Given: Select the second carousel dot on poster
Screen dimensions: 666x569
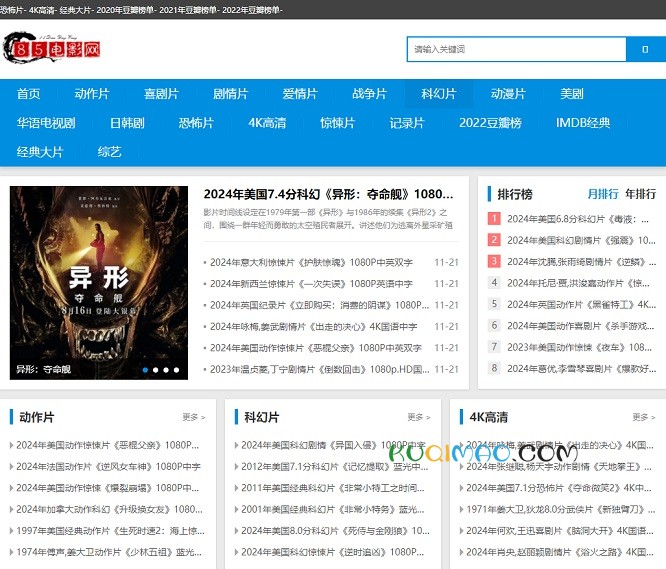Looking at the screenshot, I should (155, 370).
